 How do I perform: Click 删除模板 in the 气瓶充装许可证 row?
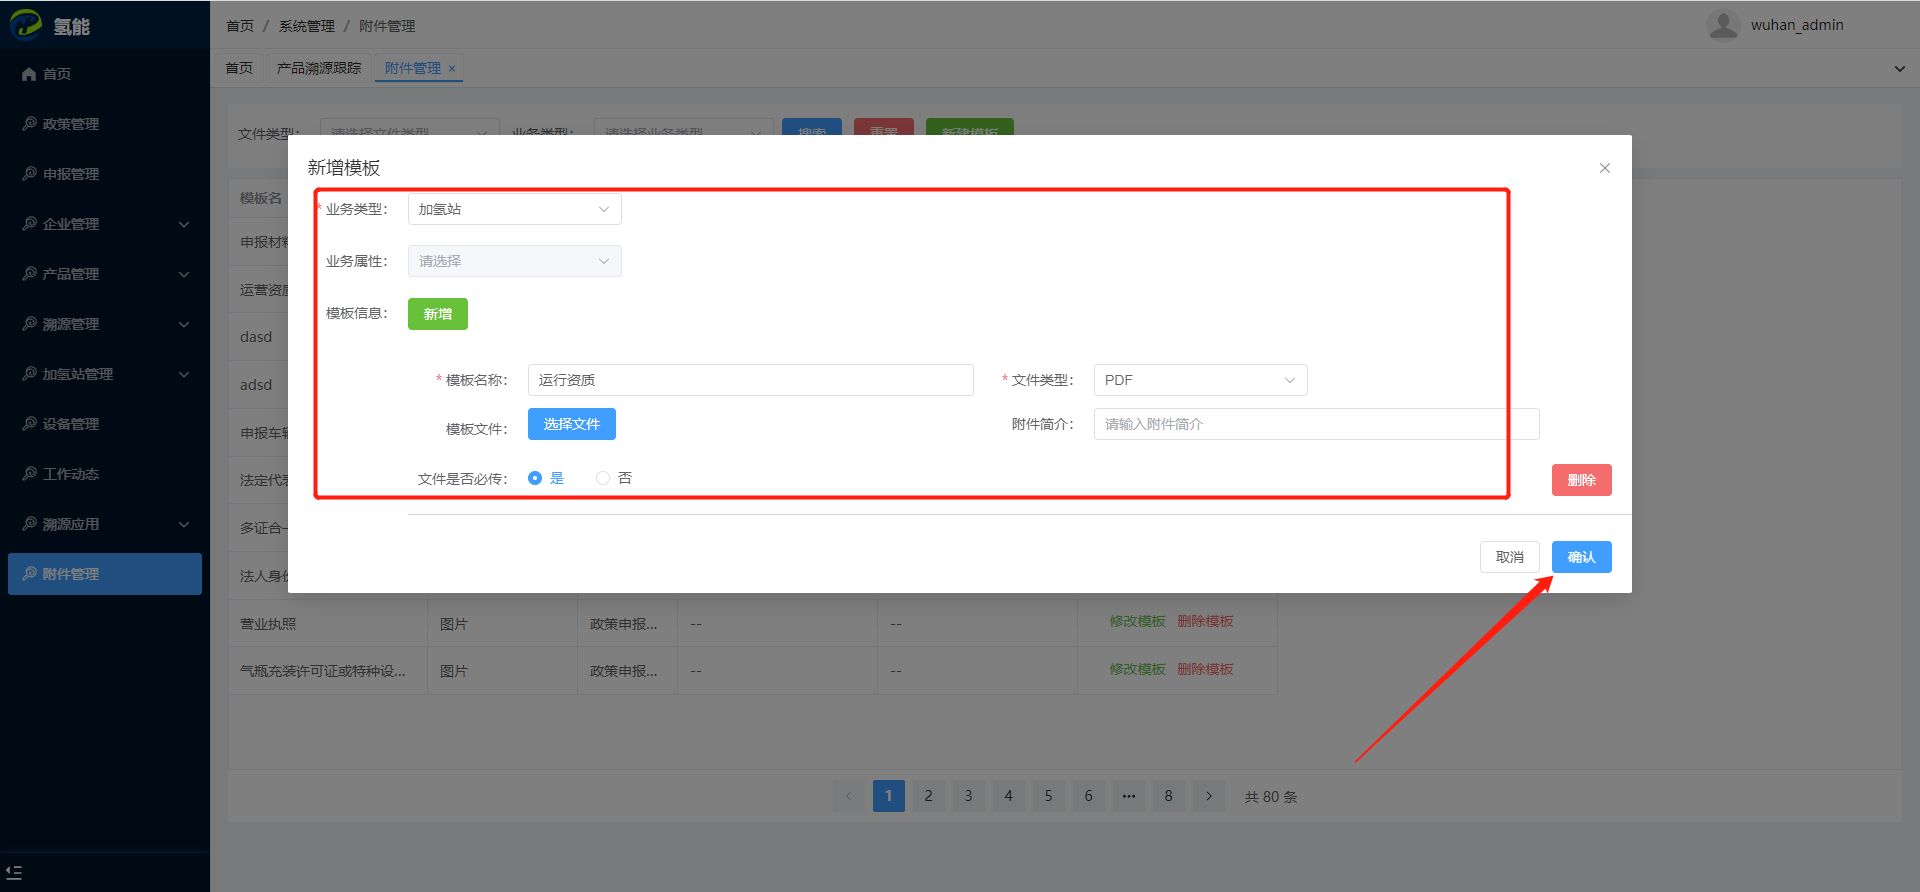1205,669
